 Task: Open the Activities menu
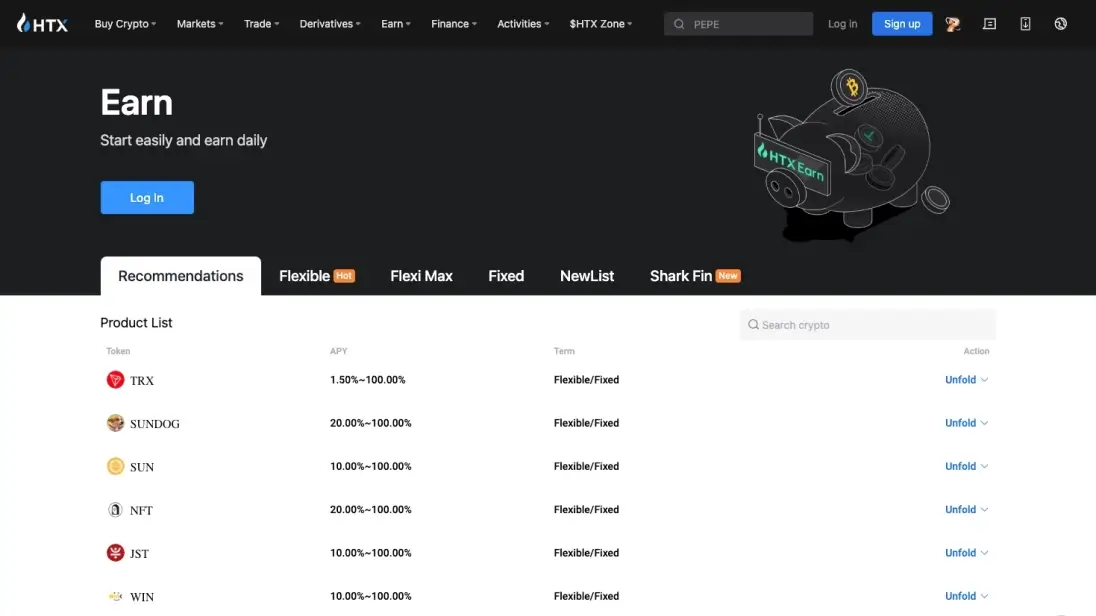(x=523, y=24)
